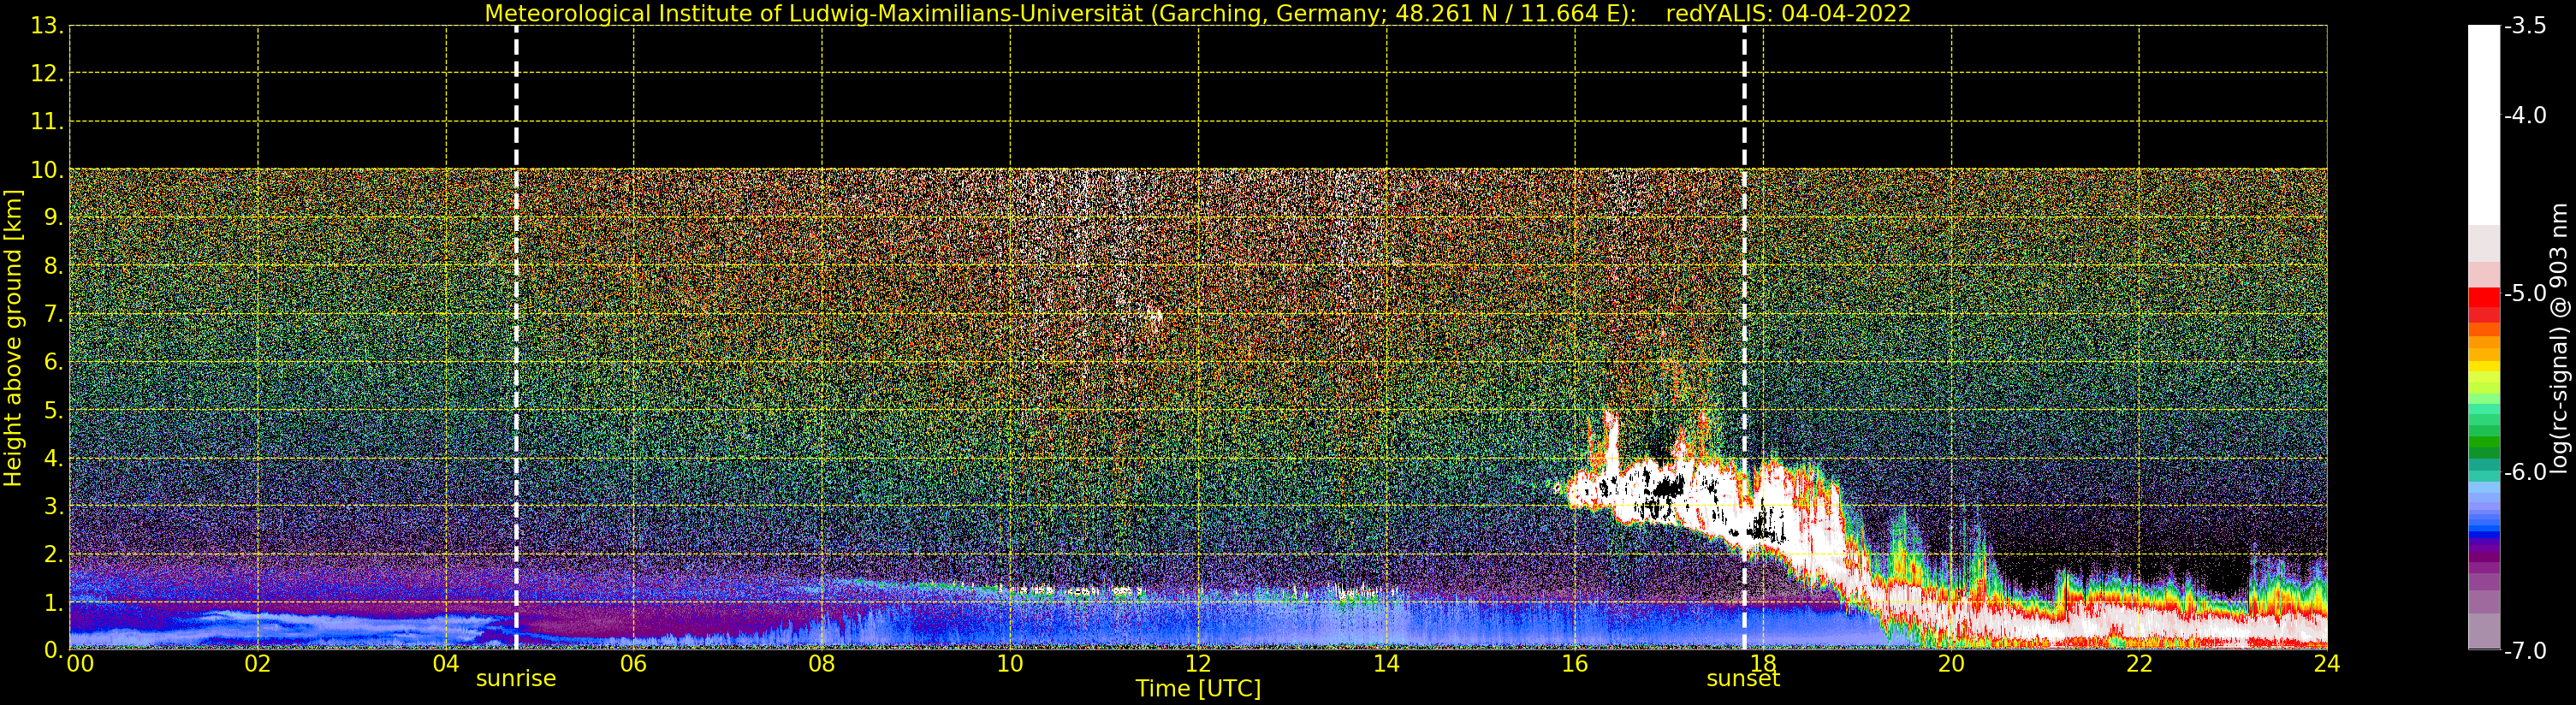The width and height of the screenshot is (2576, 705).
Task: Click the height axis tick "8."
Action: (x=53, y=266)
